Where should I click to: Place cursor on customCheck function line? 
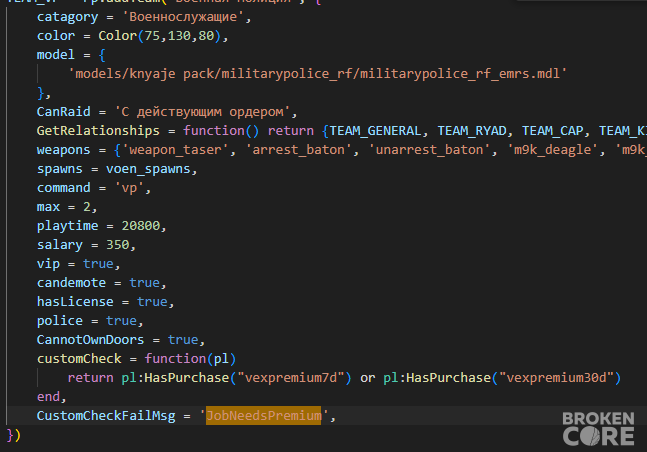pyautogui.click(x=136, y=359)
